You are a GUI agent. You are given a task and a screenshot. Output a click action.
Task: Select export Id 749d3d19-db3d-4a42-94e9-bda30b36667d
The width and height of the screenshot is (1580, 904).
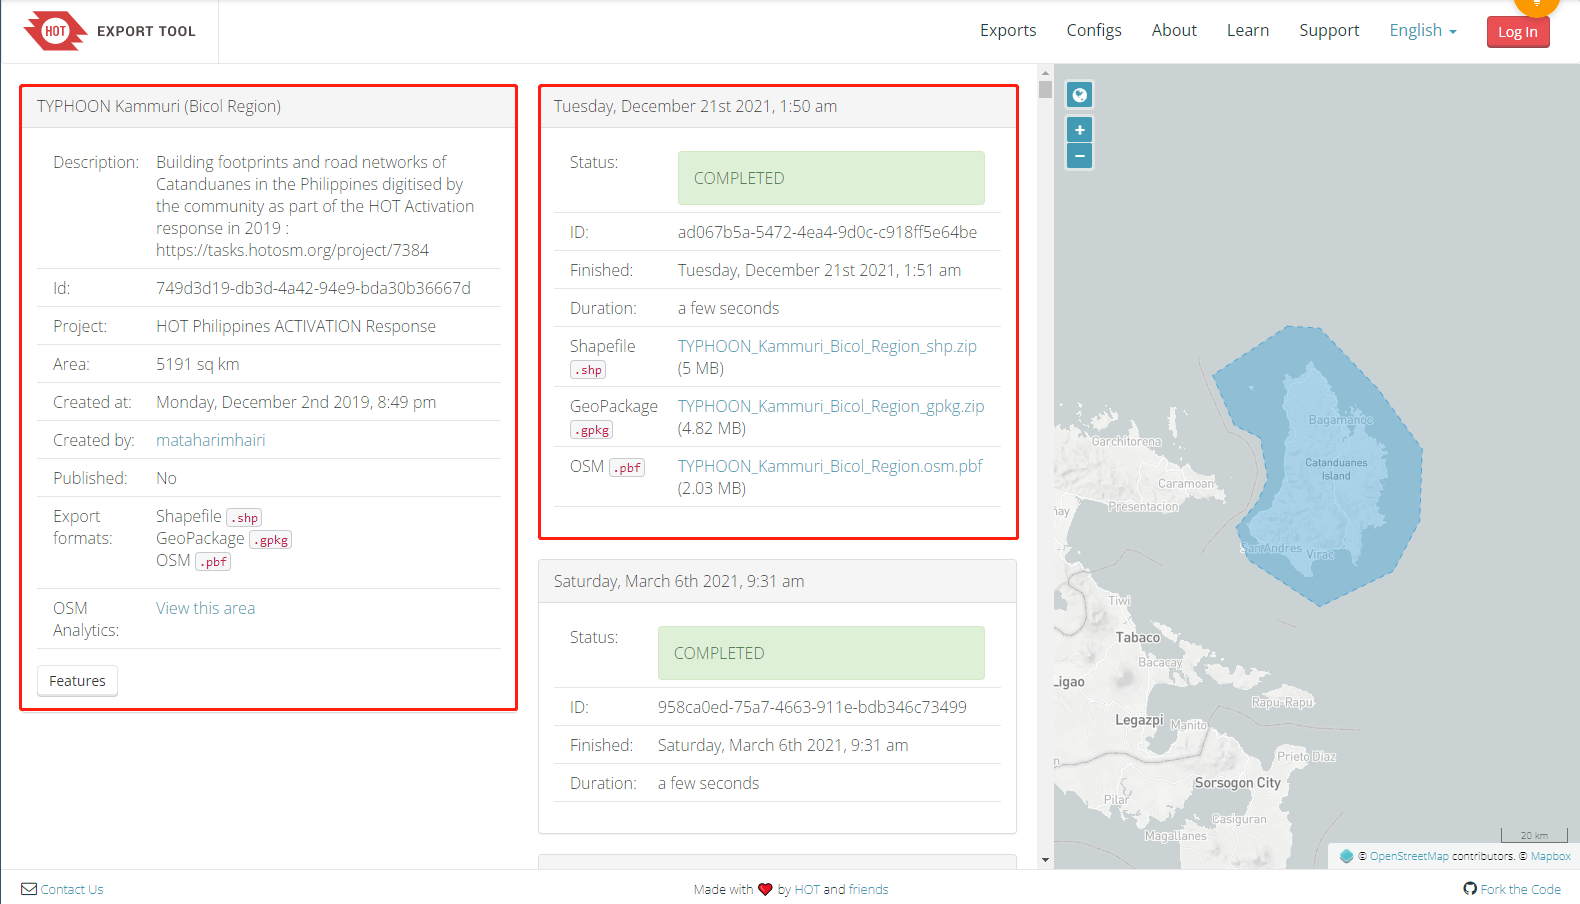pos(313,288)
